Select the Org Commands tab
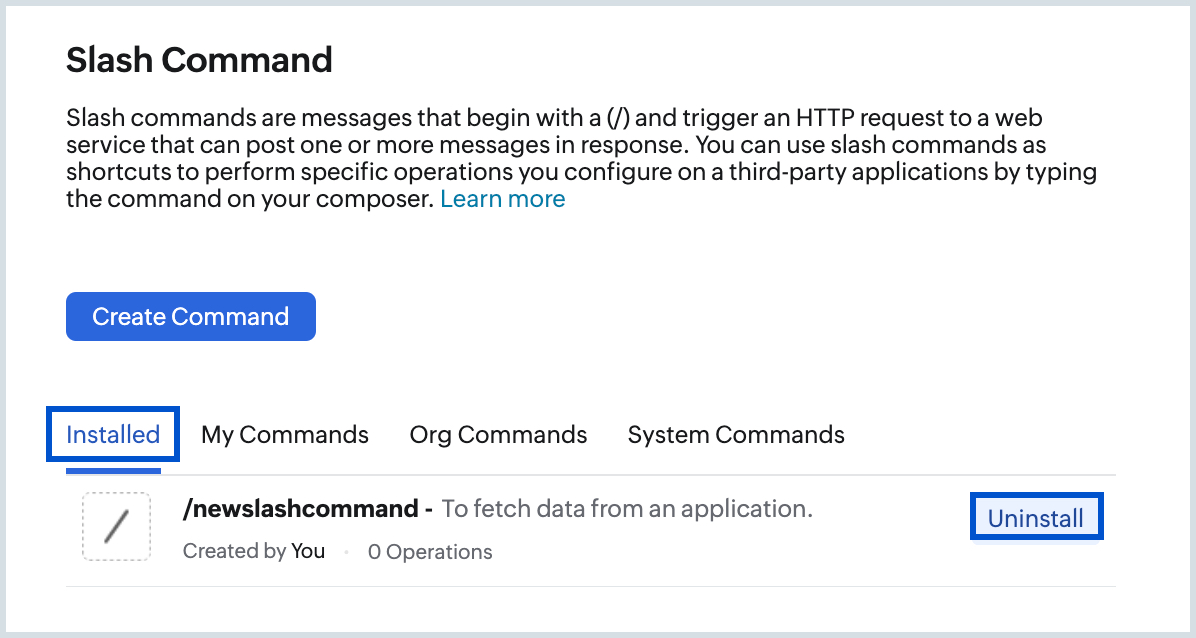 [498, 435]
